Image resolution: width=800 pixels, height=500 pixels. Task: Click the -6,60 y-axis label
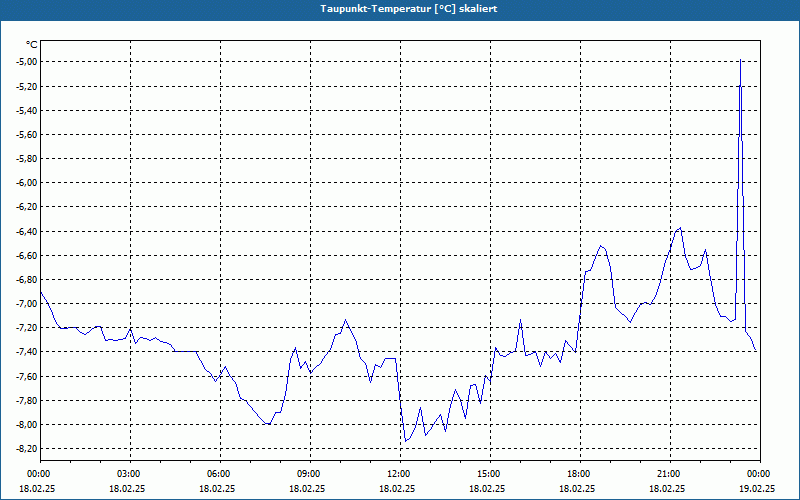point(26,256)
